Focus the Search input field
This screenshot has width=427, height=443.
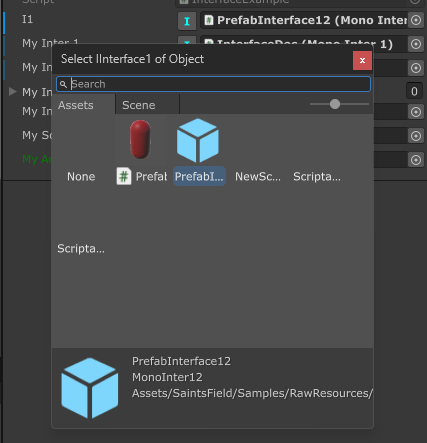tap(214, 84)
